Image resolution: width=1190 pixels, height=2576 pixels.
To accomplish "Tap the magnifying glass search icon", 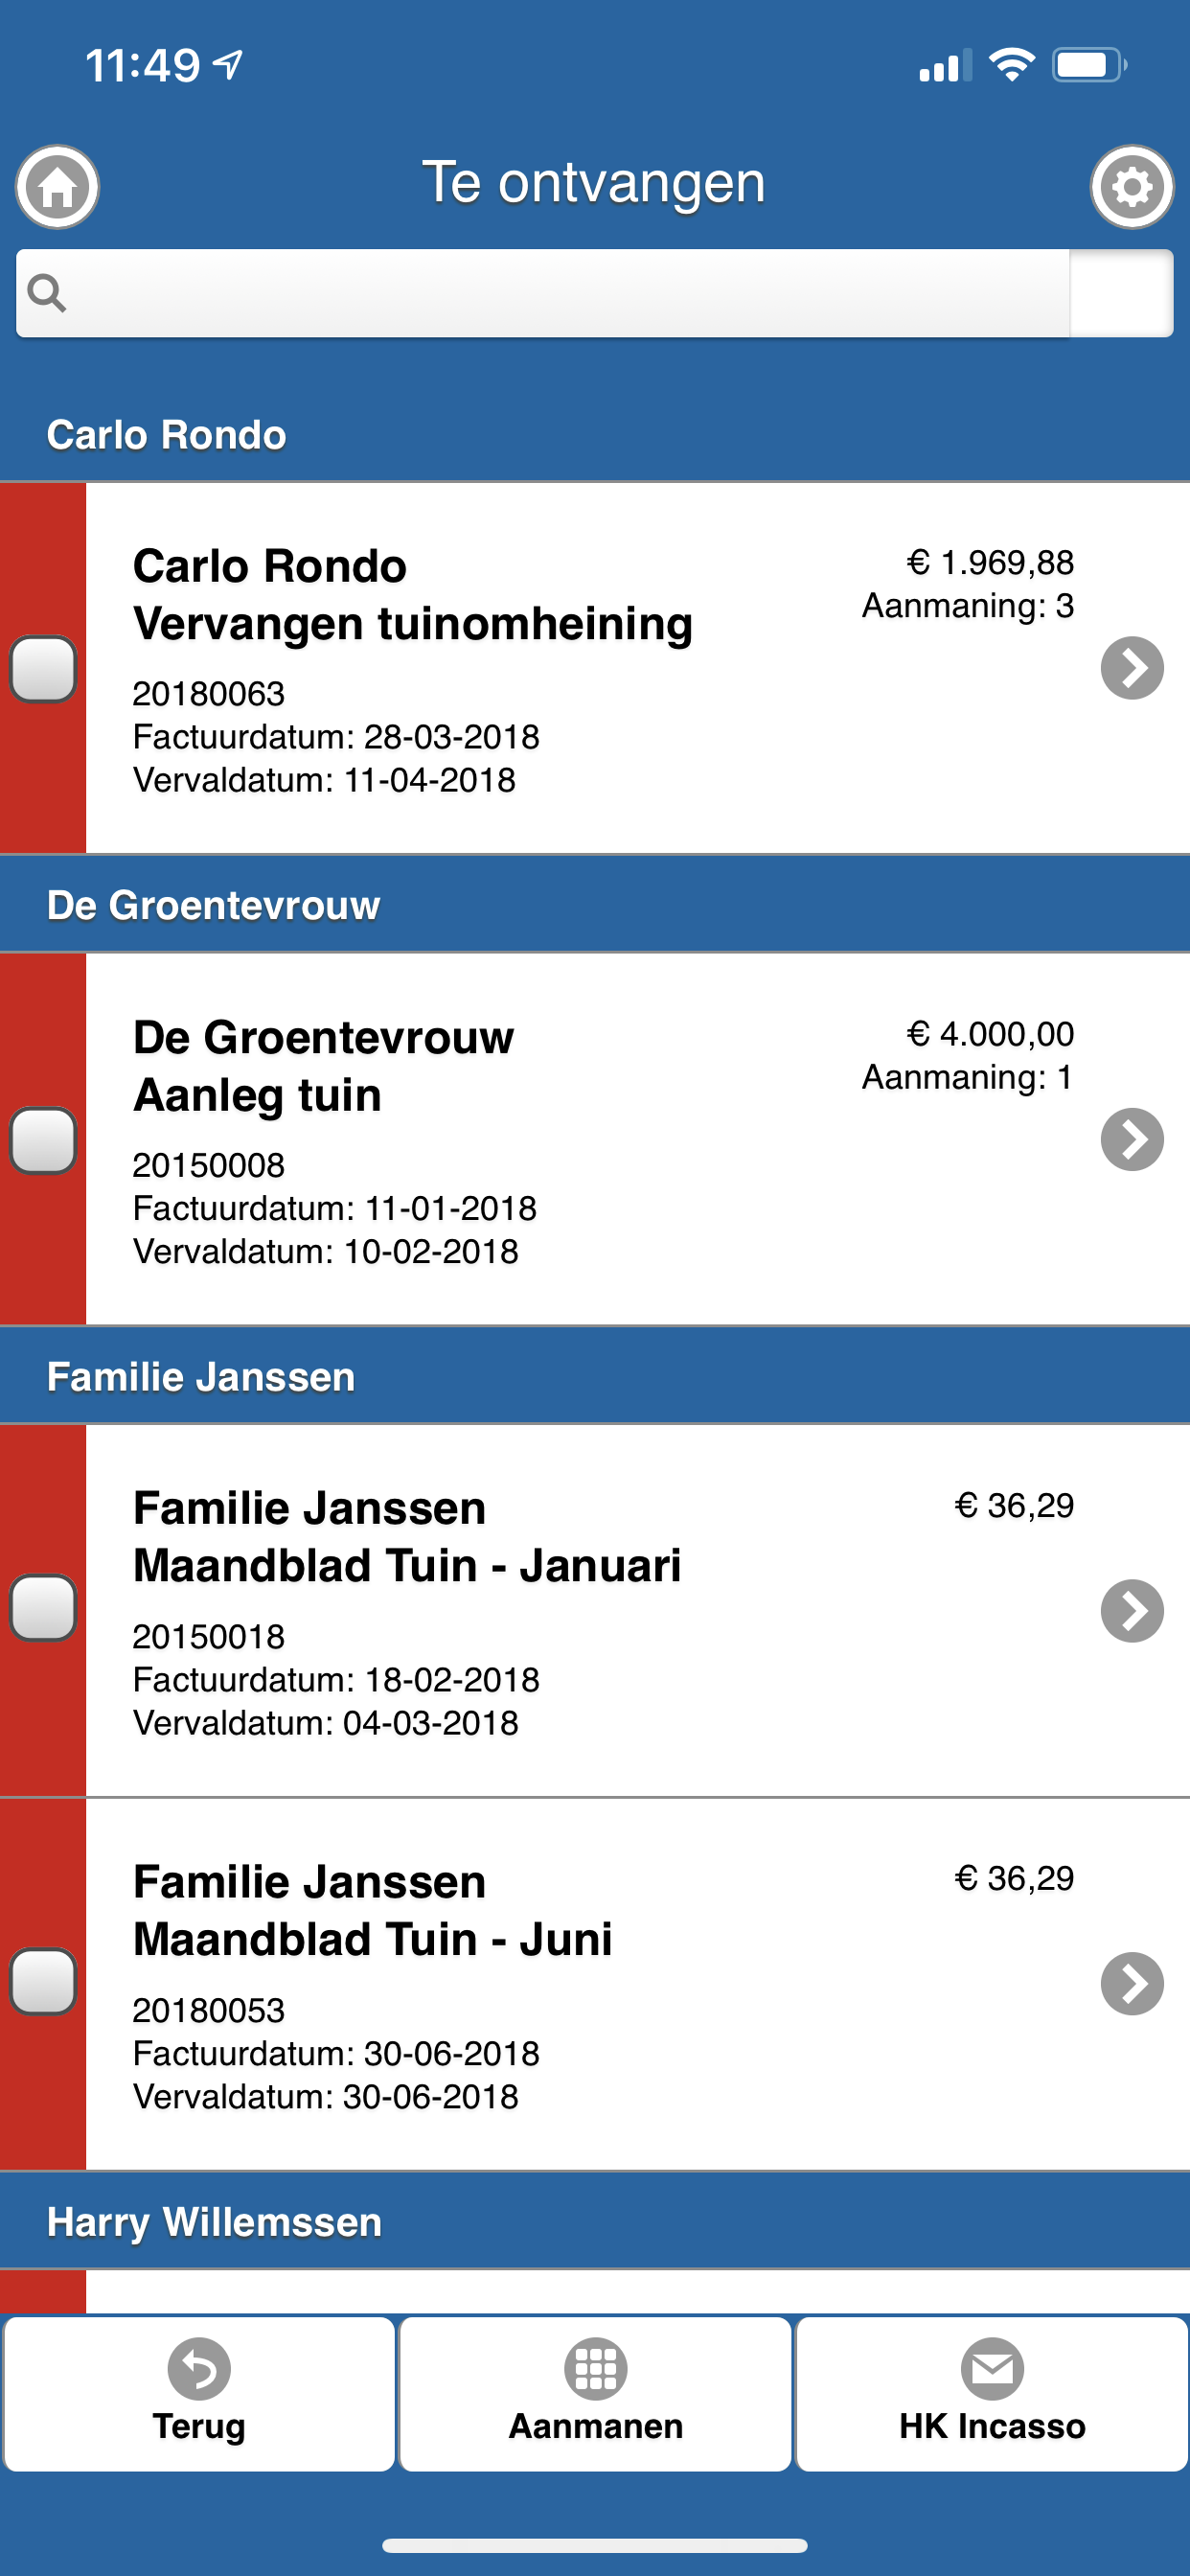I will pyautogui.click(x=47, y=293).
